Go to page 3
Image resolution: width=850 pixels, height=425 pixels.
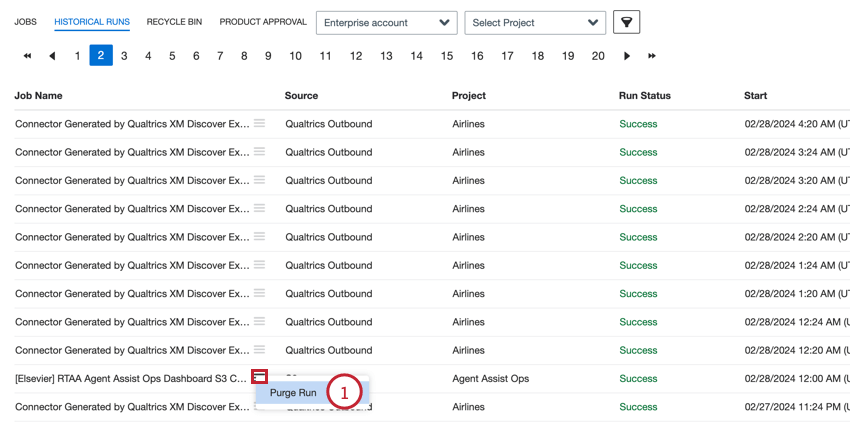[124, 56]
